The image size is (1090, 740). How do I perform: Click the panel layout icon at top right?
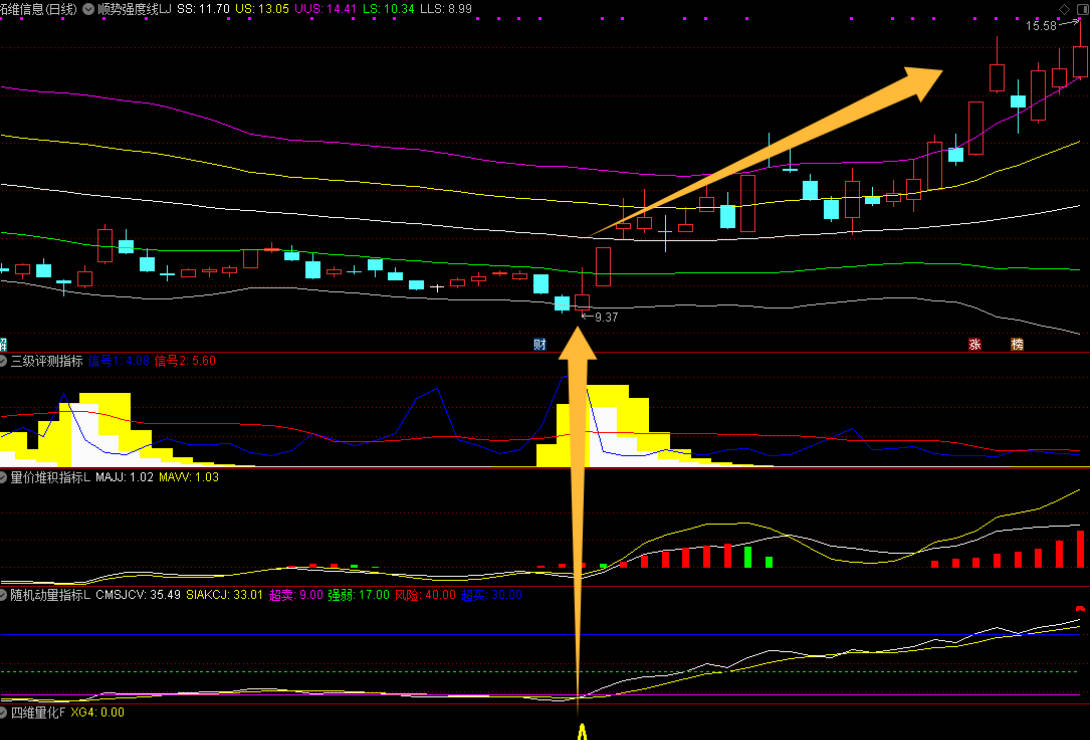1082,8
